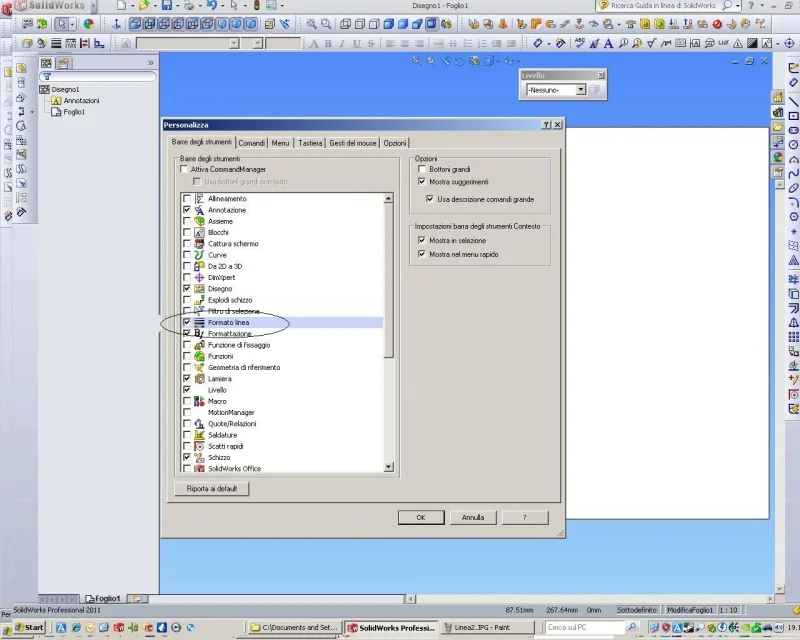Click the Line sketch tool on right toolbar

tap(793, 101)
